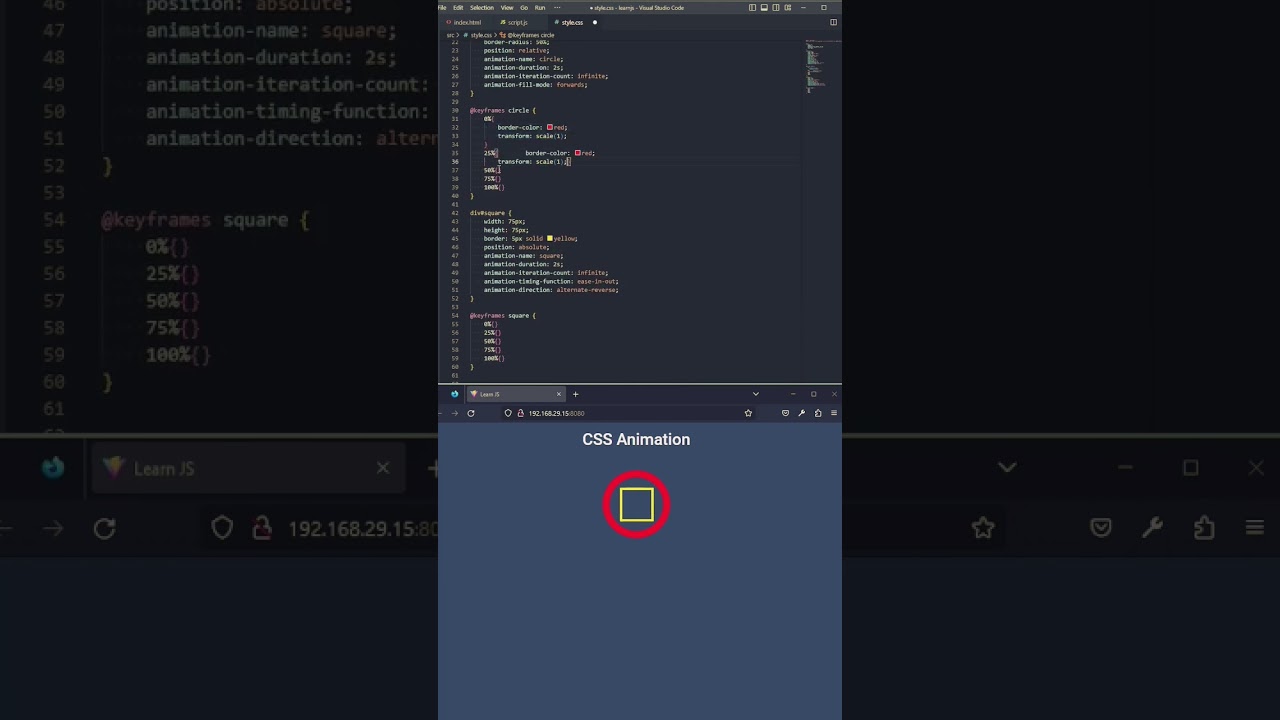The width and height of the screenshot is (1280, 720).
Task: Open Firefox View icon in browser
Action: click(454, 394)
